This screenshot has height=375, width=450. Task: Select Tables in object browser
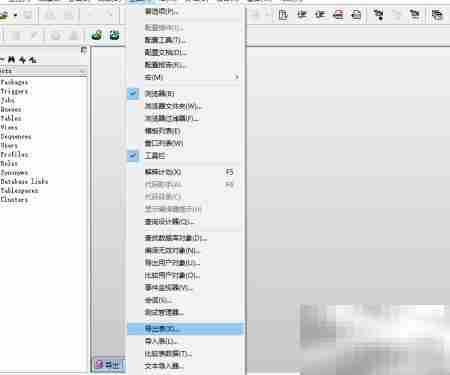point(11,118)
